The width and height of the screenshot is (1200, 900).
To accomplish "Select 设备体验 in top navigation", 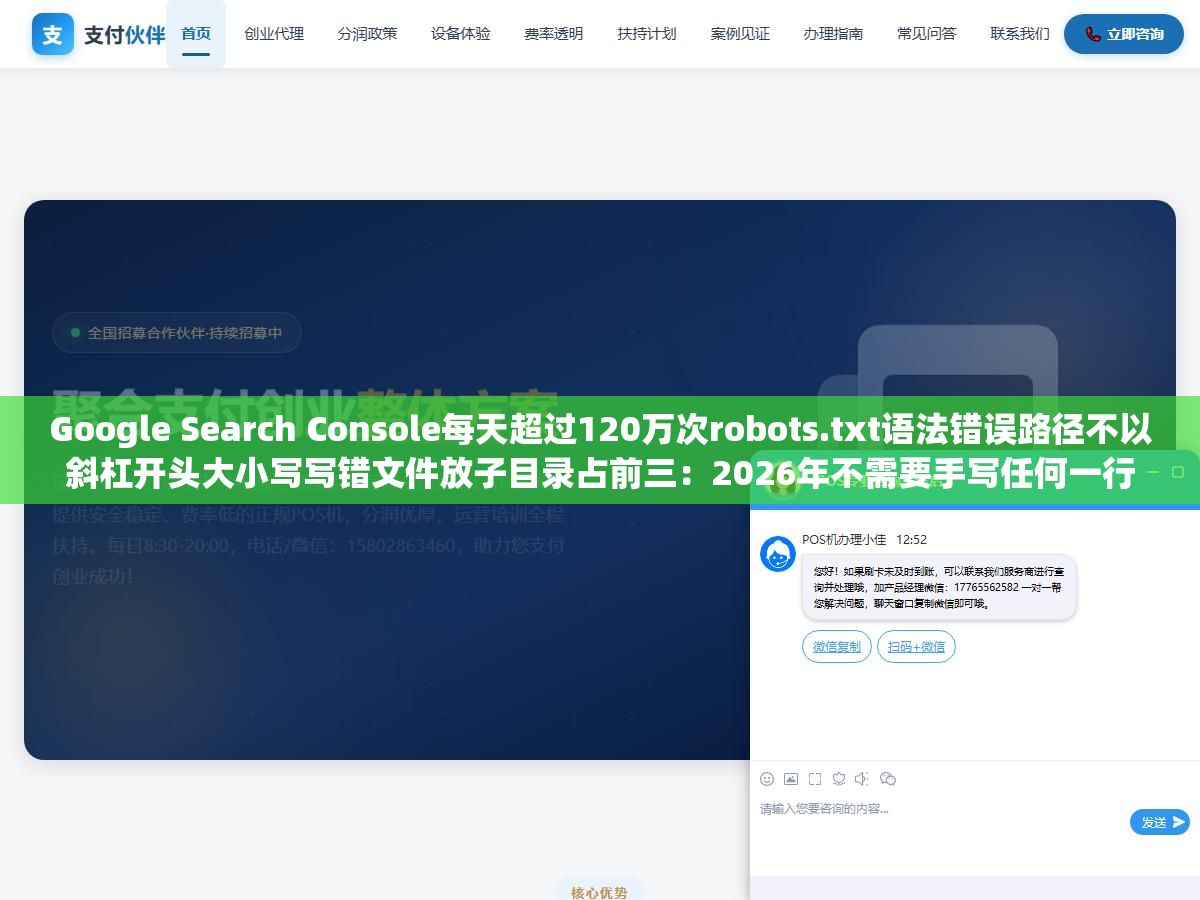I will click(x=461, y=34).
